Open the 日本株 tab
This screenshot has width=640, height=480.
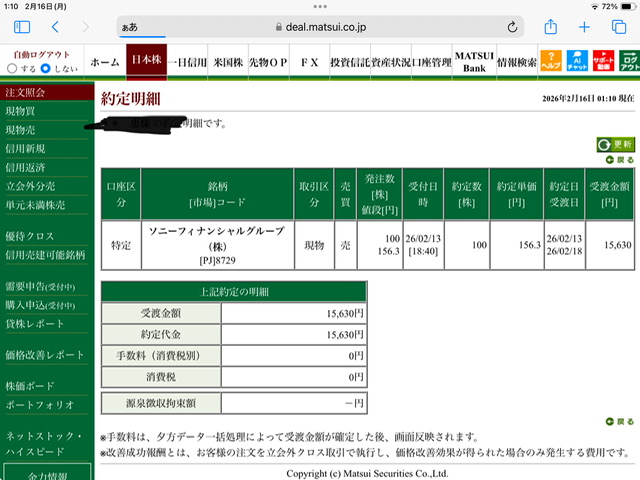[x=147, y=60]
